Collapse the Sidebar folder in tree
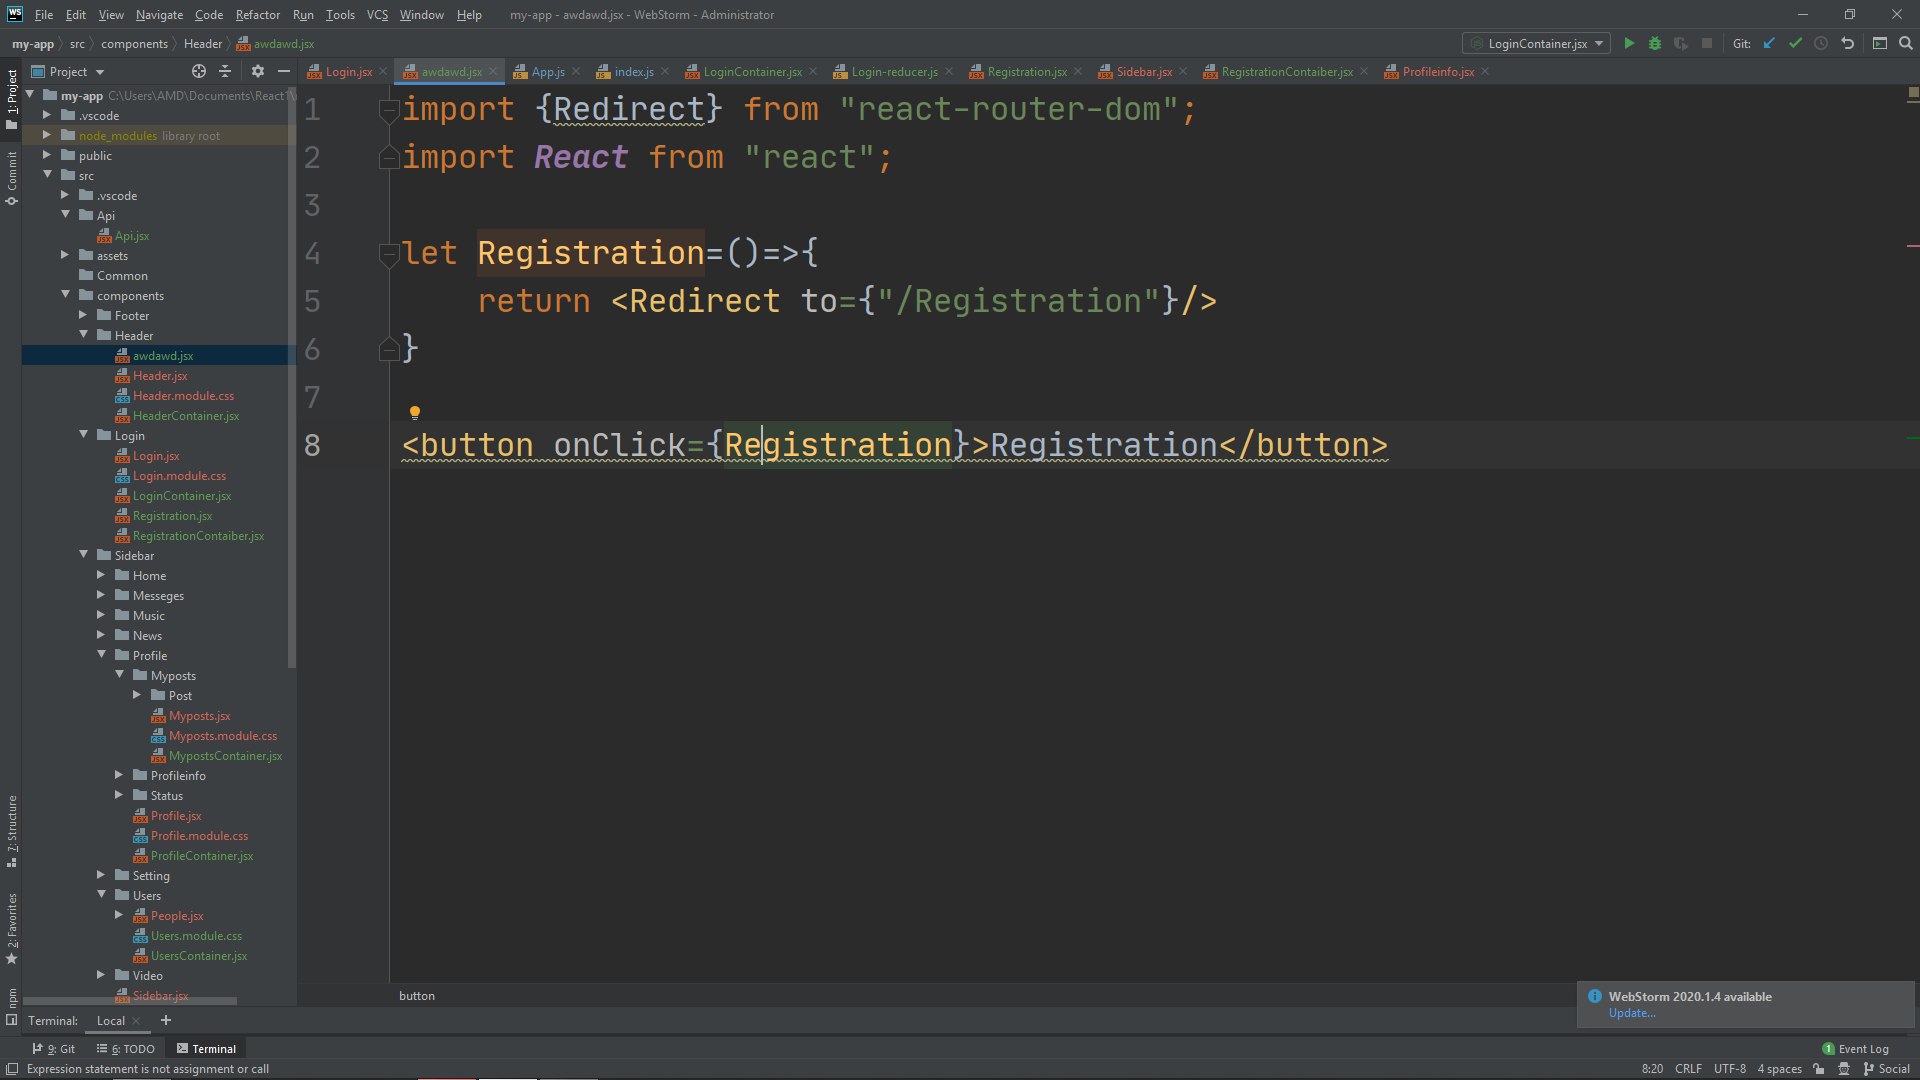 [84, 555]
